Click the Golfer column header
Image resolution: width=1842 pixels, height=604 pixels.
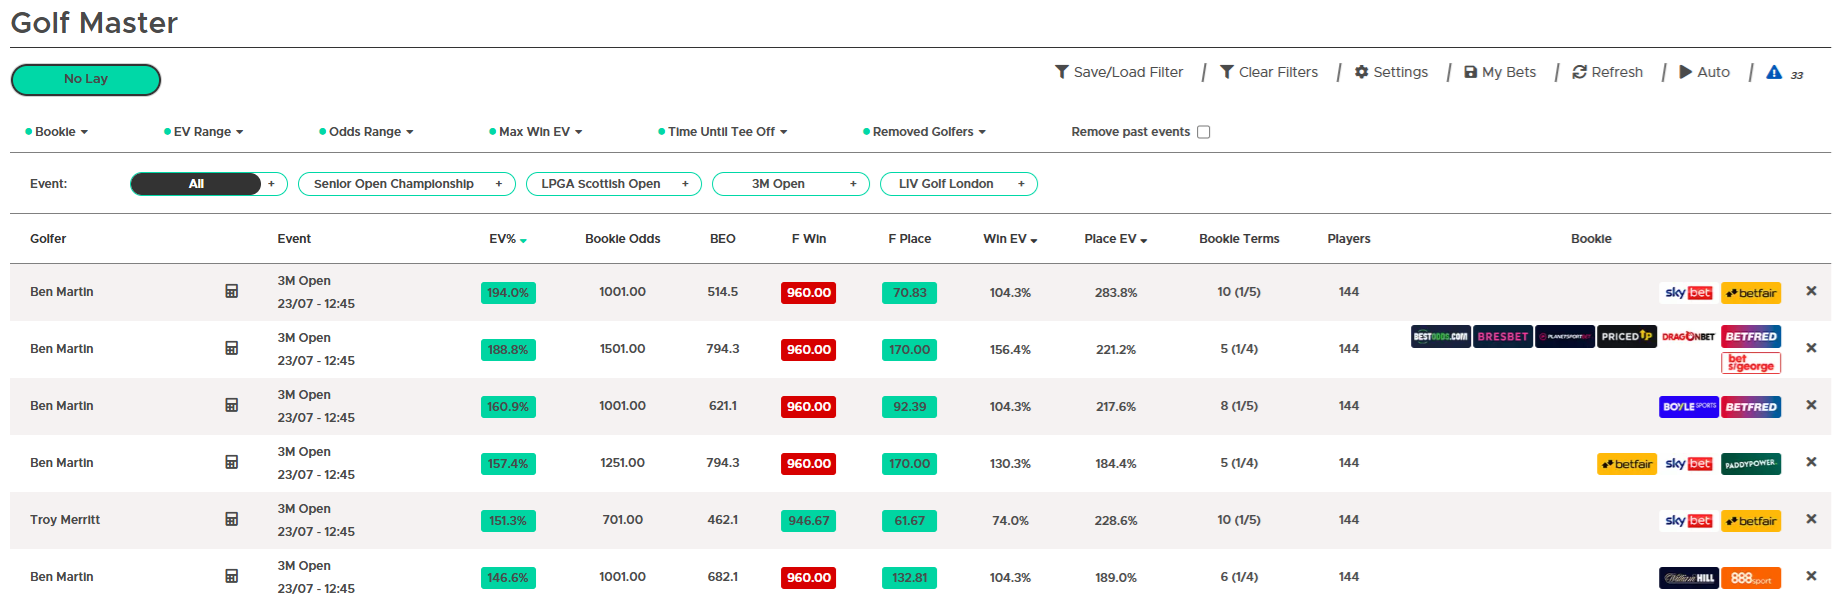click(48, 239)
